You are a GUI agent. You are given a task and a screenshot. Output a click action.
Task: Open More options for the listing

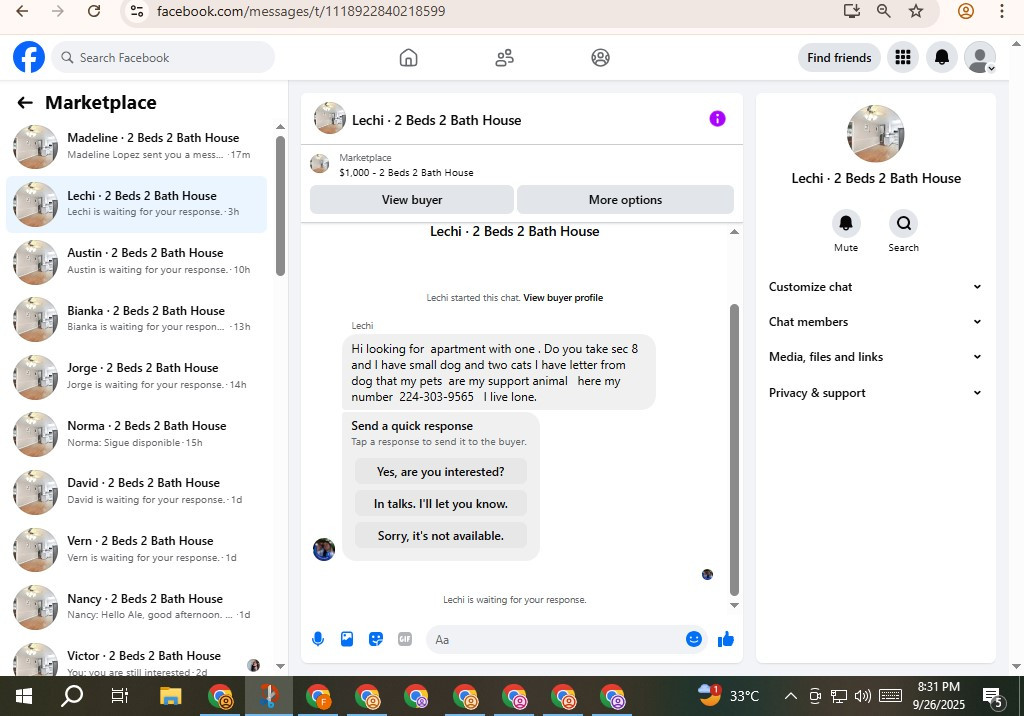625,200
